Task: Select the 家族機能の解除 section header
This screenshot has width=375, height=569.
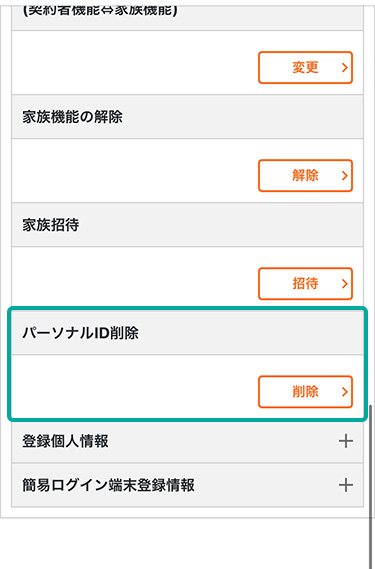Action: pyautogui.click(x=187, y=117)
